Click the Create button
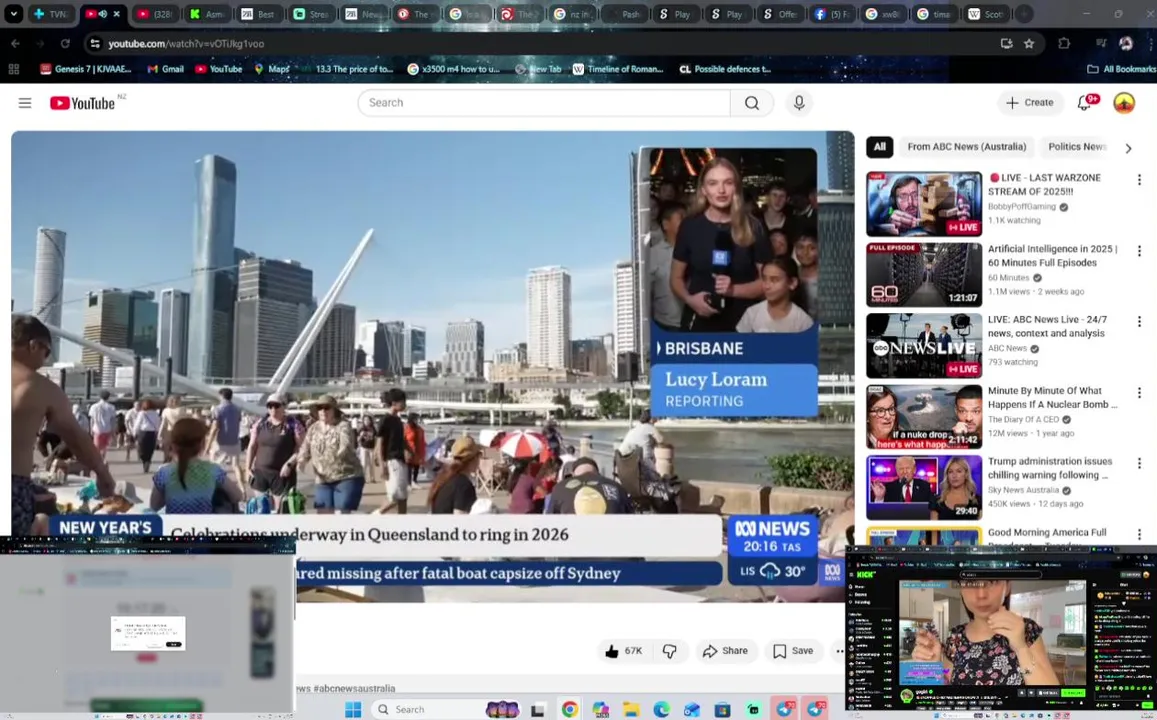The image size is (1157, 720). (x=1030, y=103)
